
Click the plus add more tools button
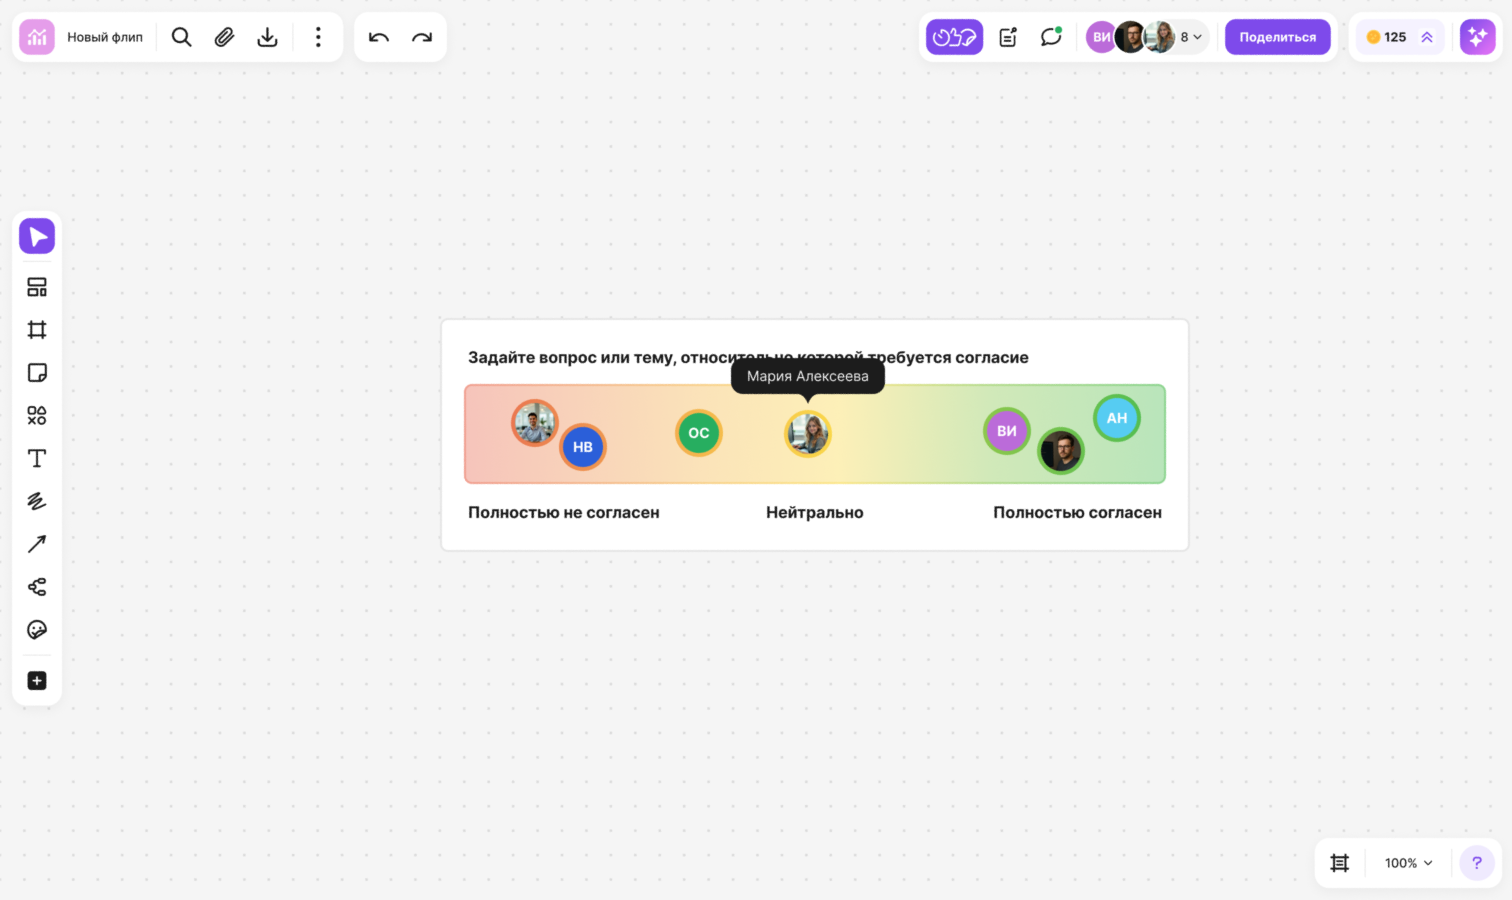(37, 681)
